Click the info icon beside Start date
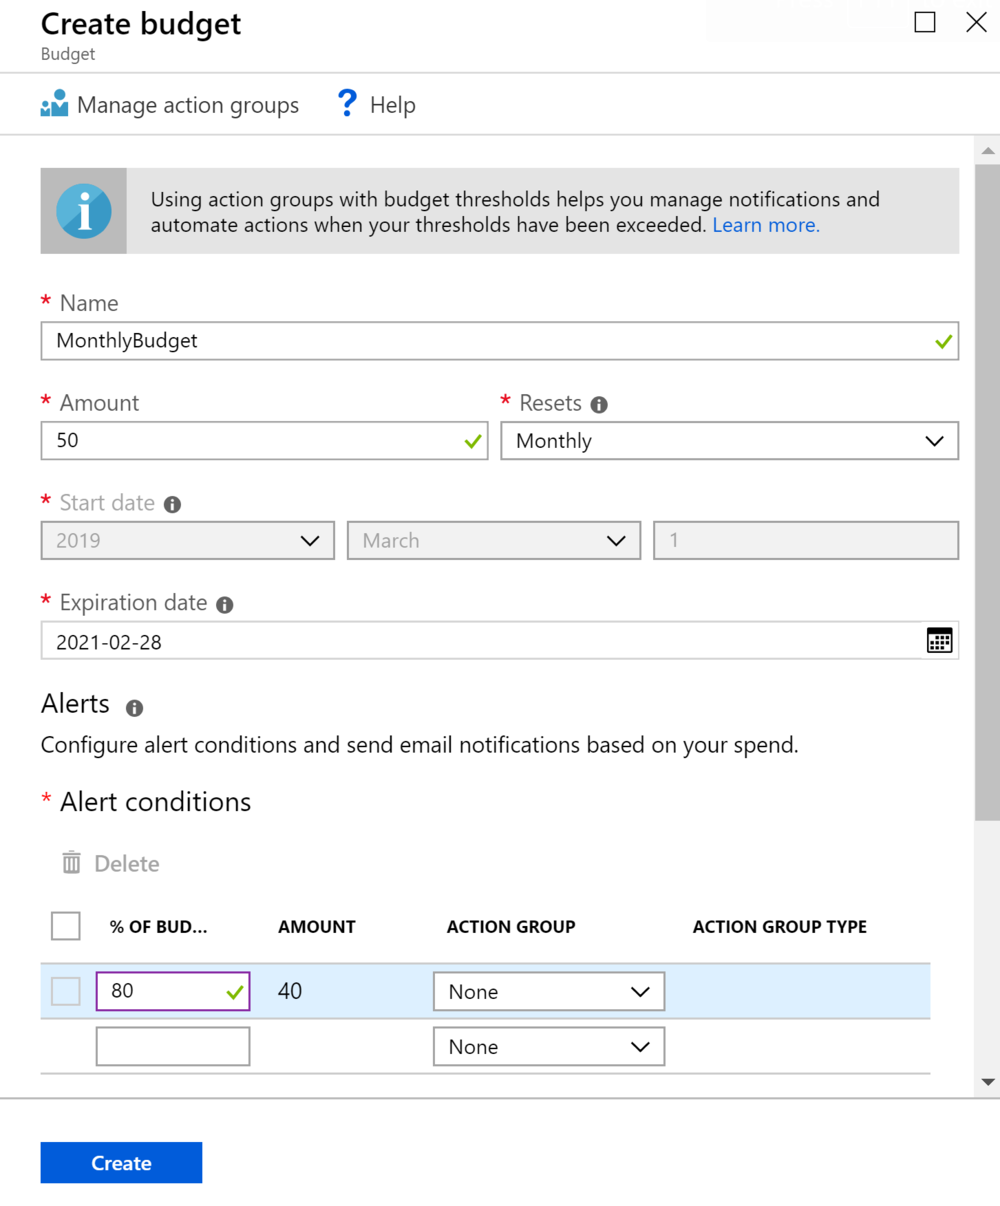Image resolution: width=1000 pixels, height=1206 pixels. coord(172,505)
